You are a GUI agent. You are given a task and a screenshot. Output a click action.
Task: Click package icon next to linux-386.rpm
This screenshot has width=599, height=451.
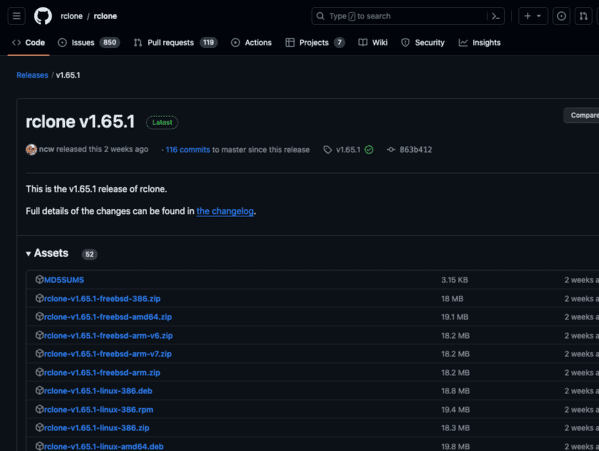pos(39,409)
